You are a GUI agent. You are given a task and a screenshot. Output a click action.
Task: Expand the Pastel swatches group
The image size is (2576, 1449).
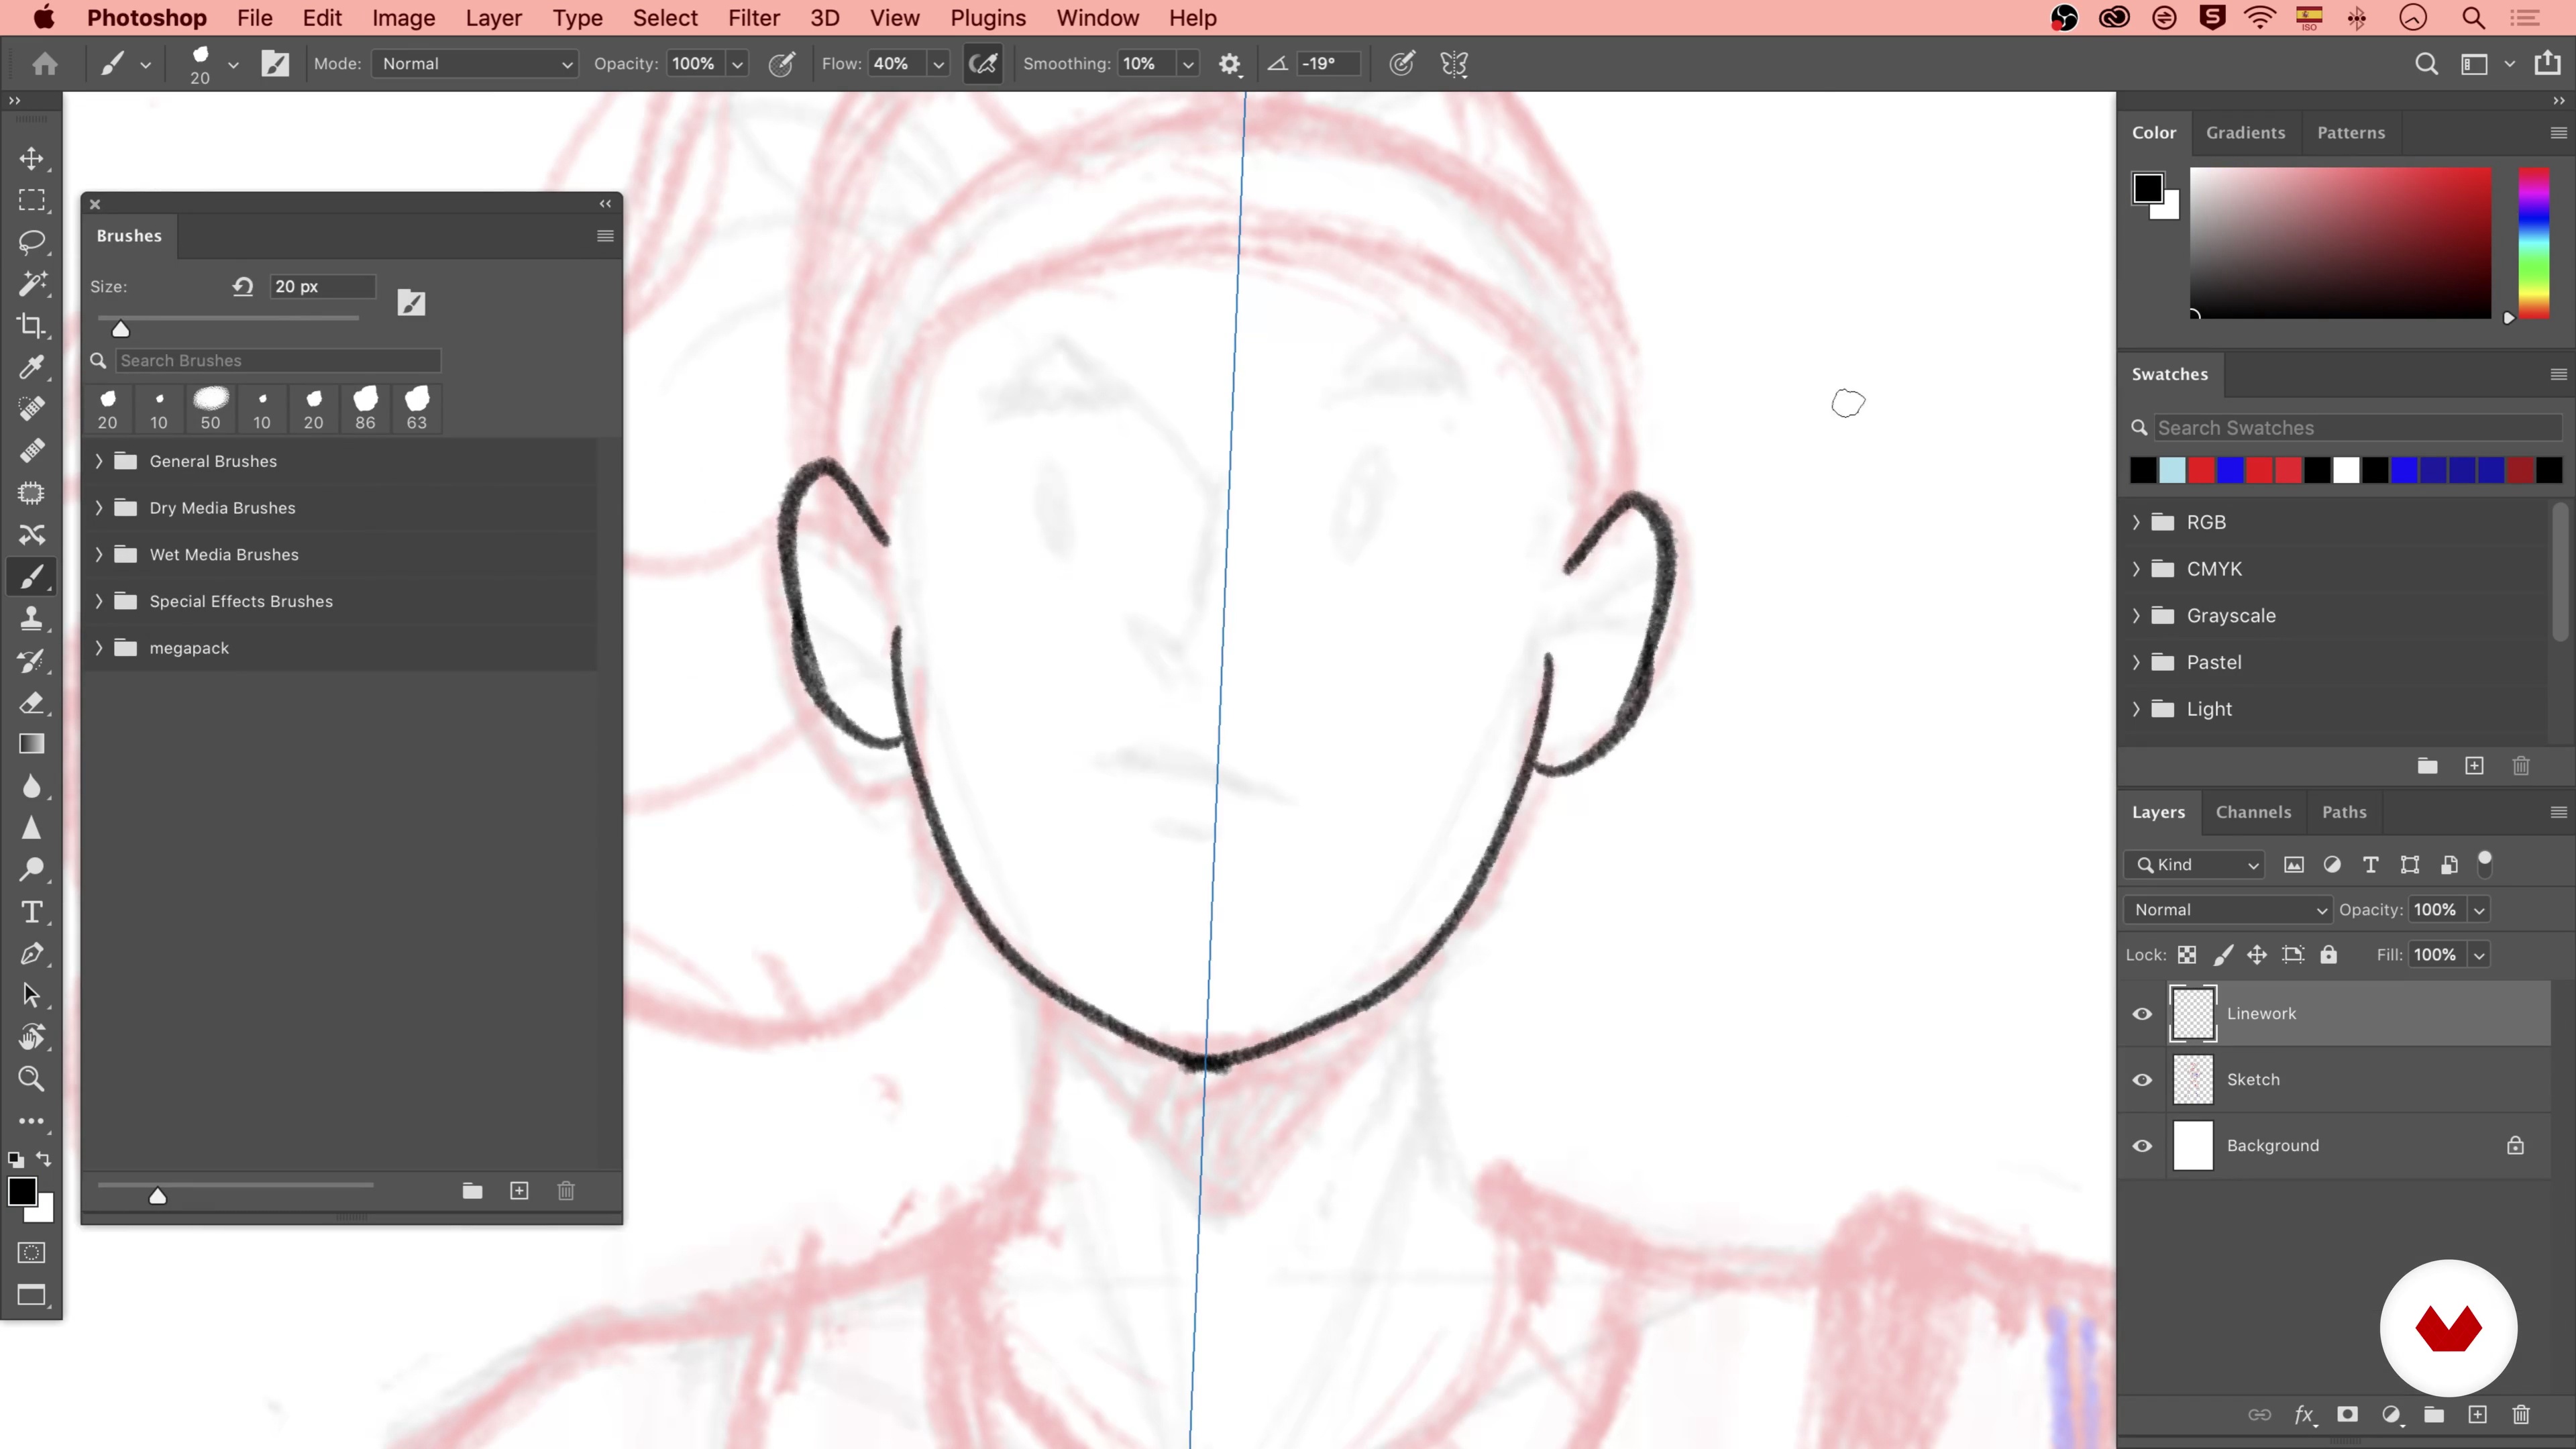point(2136,662)
